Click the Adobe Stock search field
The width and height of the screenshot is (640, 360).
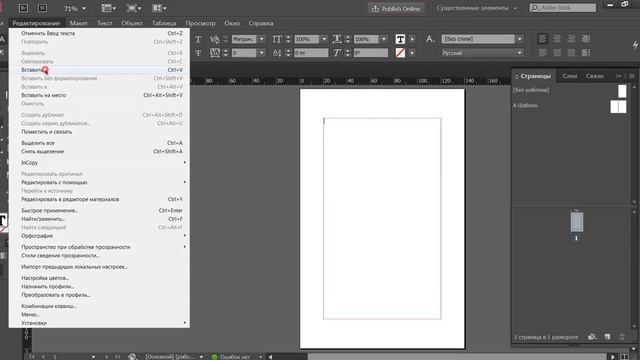point(563,8)
